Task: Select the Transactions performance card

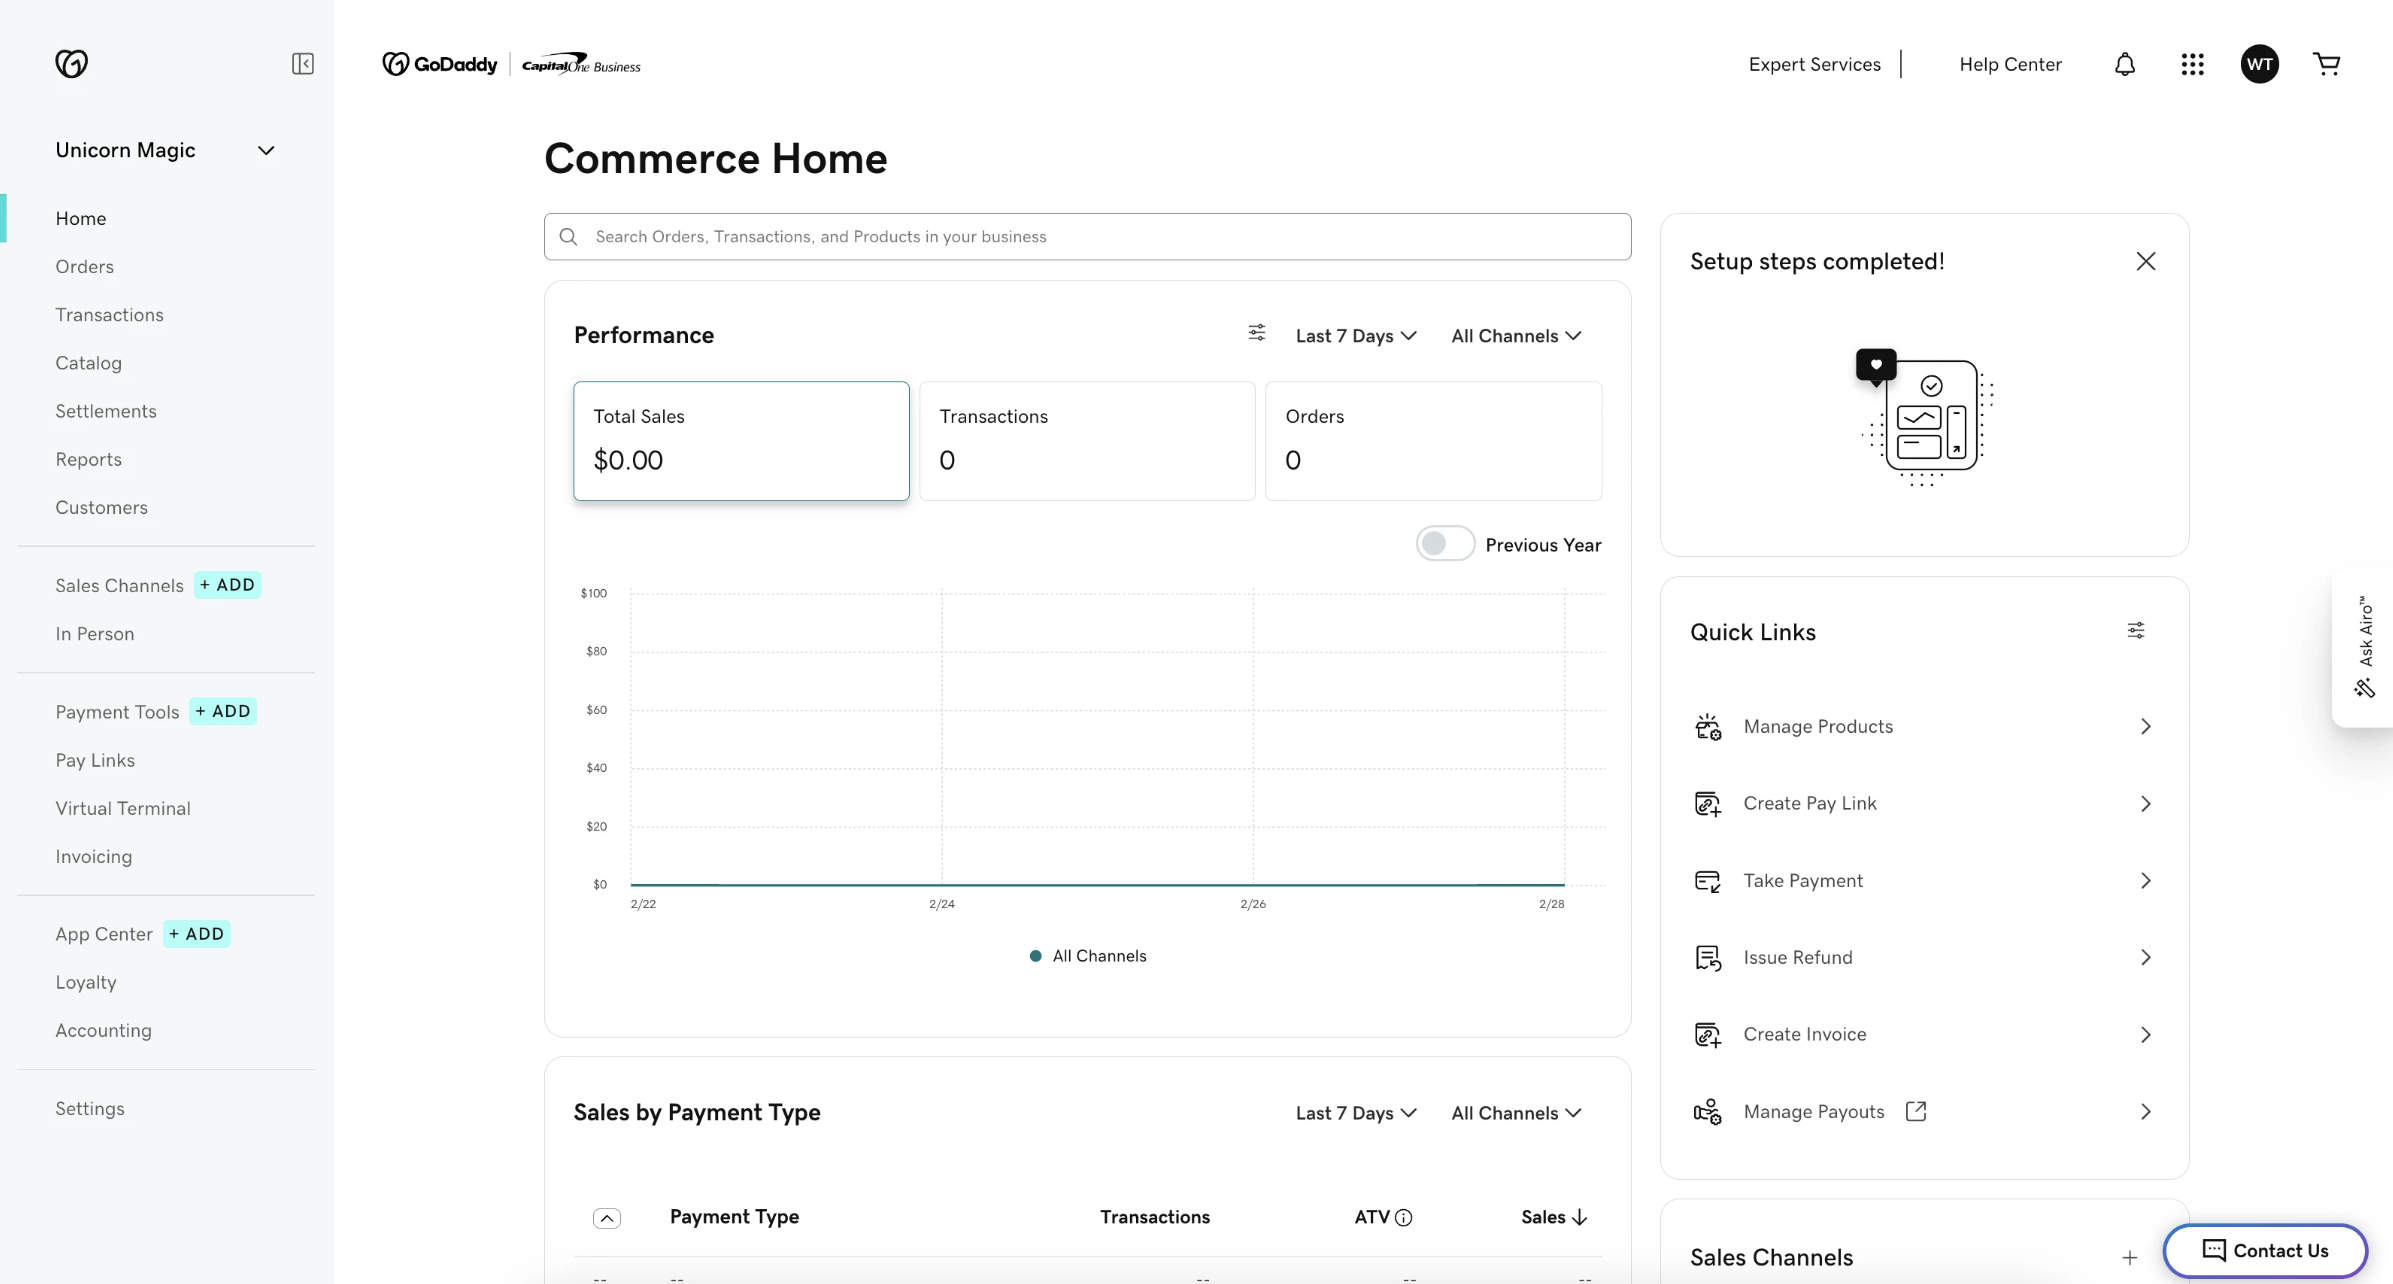Action: pyautogui.click(x=1087, y=441)
